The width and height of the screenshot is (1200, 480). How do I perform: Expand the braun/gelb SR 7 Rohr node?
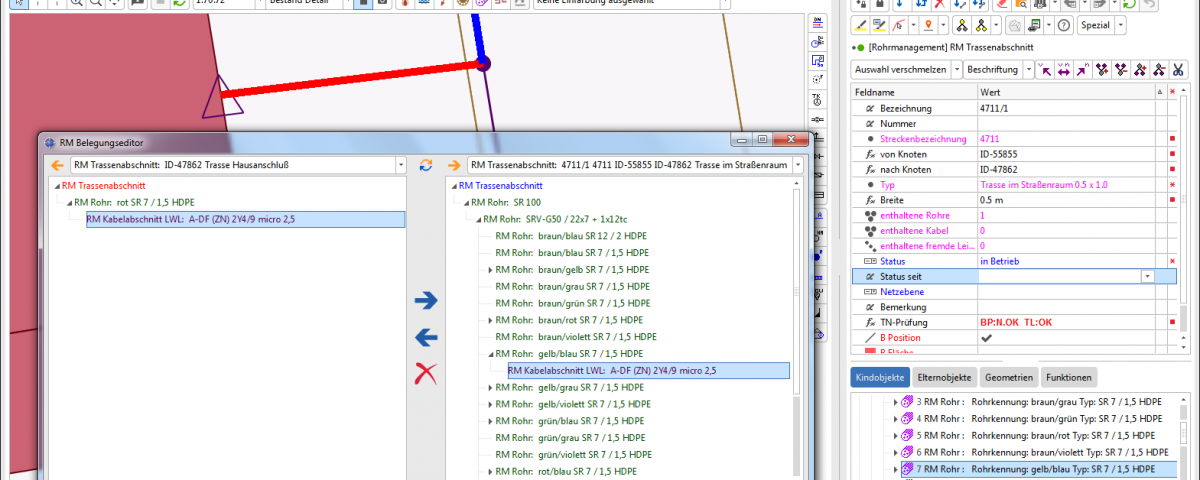490,270
